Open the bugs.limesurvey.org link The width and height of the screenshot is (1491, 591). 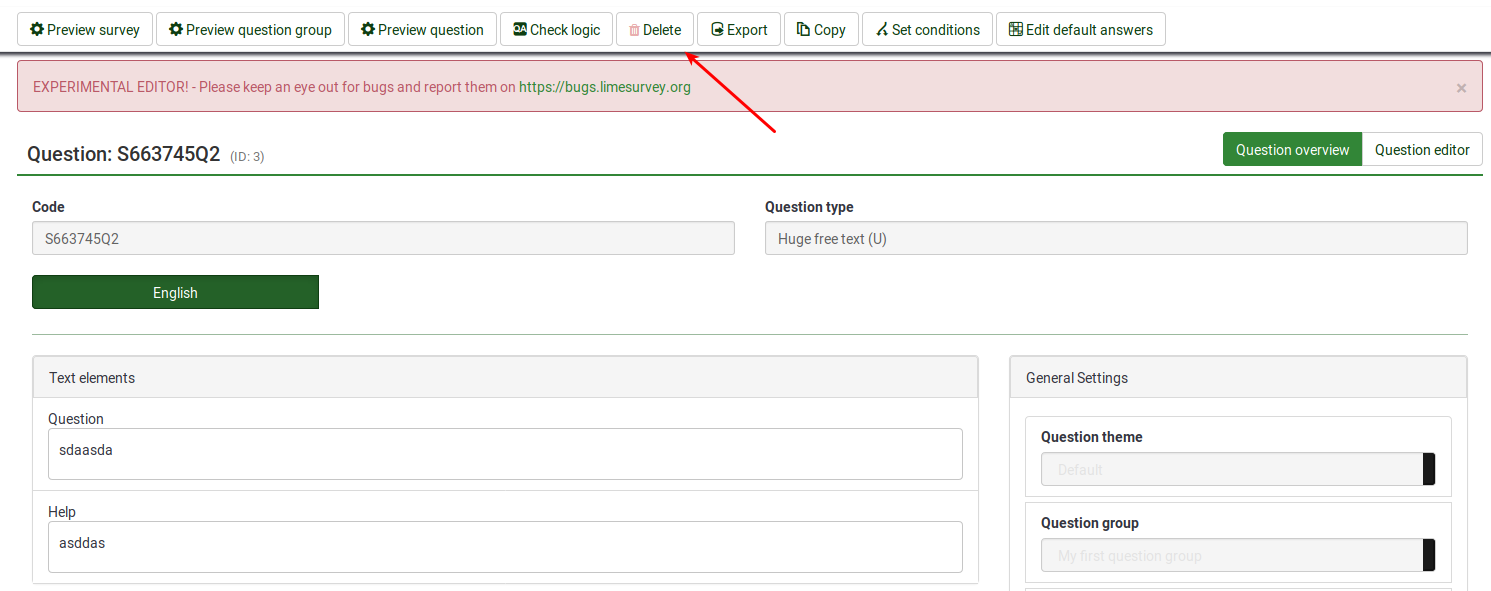(604, 87)
